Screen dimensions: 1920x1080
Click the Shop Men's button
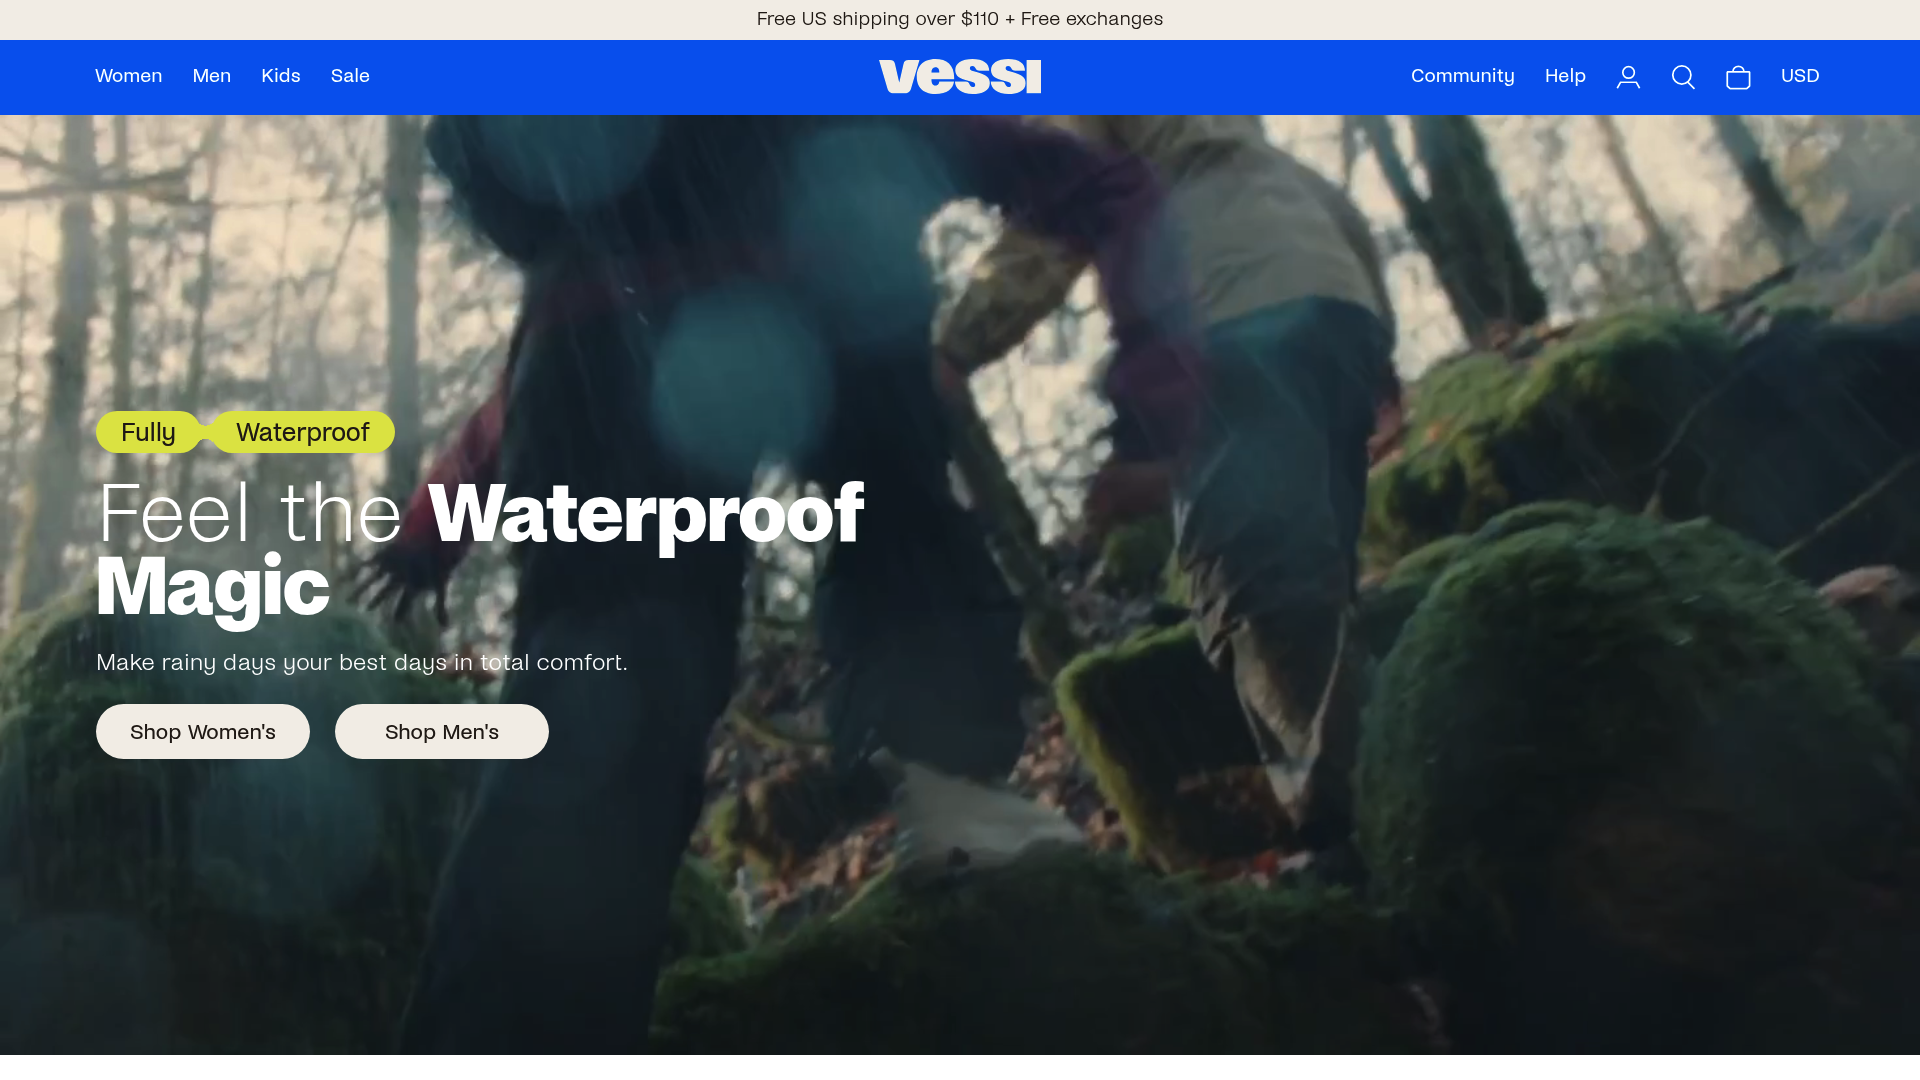point(442,731)
